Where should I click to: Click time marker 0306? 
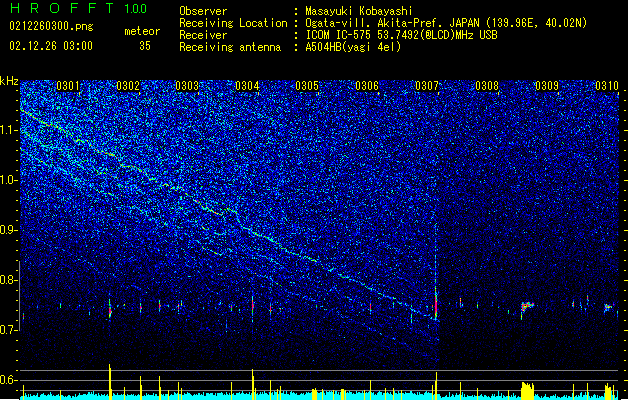pos(367,86)
